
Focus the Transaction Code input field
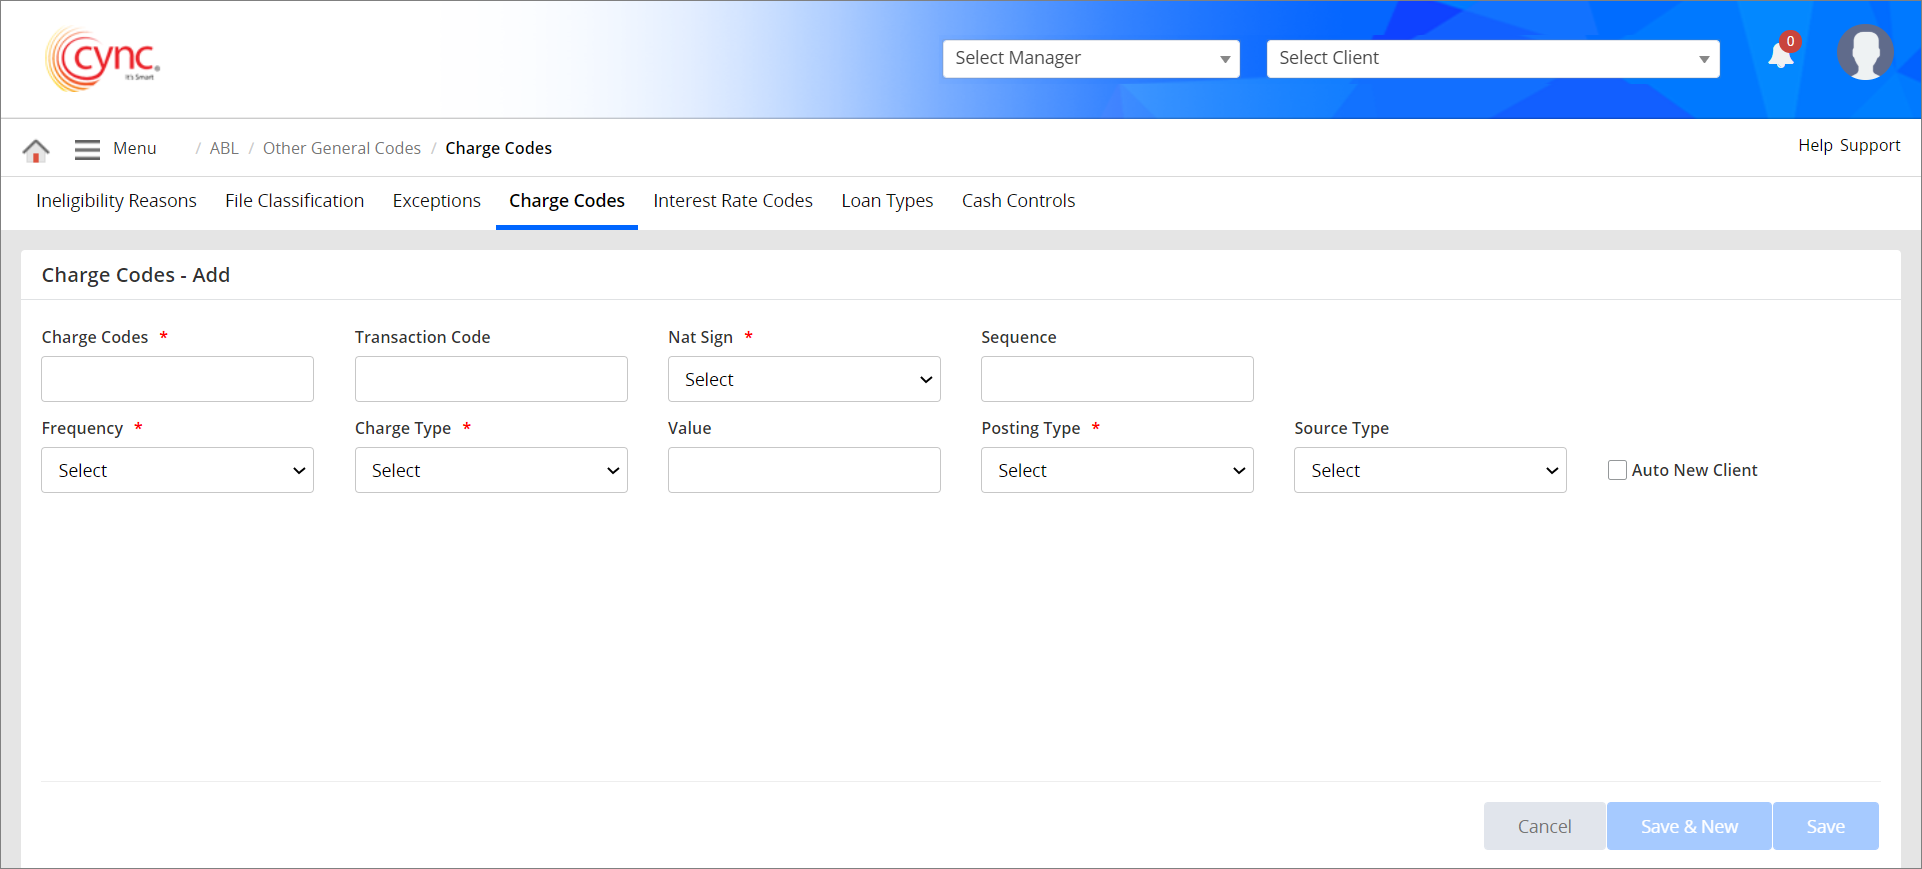click(491, 380)
